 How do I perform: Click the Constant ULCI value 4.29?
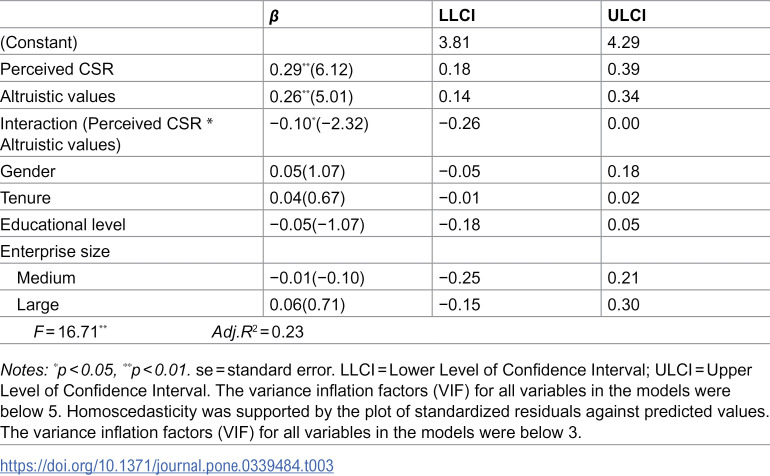coord(624,42)
